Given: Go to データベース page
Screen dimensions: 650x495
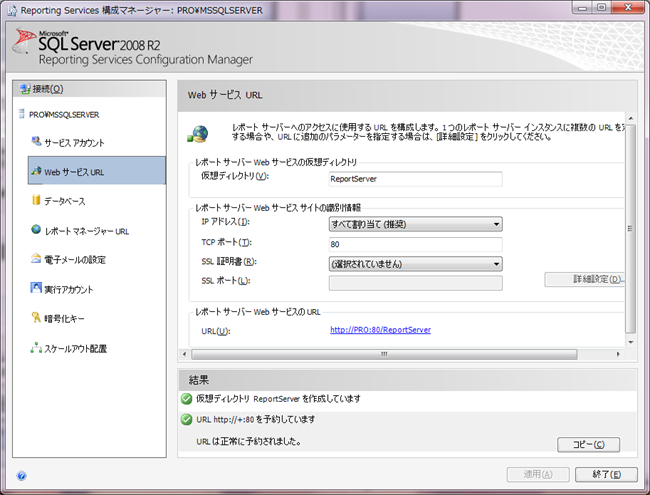Looking at the screenshot, I should [65, 201].
